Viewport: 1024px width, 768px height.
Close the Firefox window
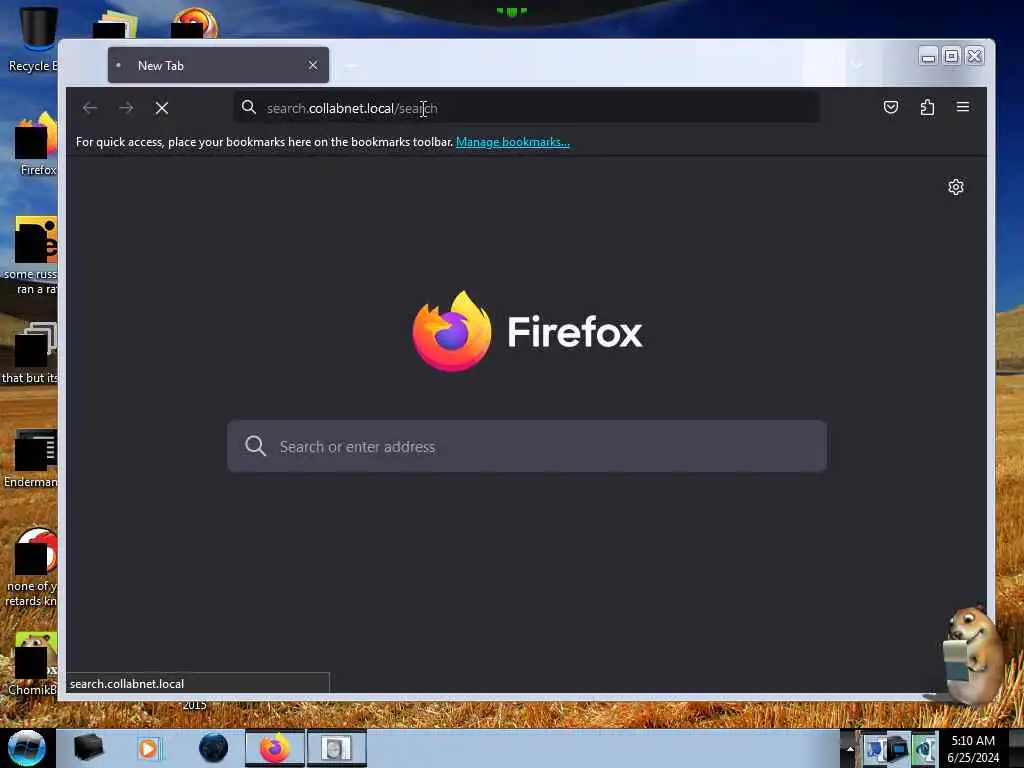[974, 57]
